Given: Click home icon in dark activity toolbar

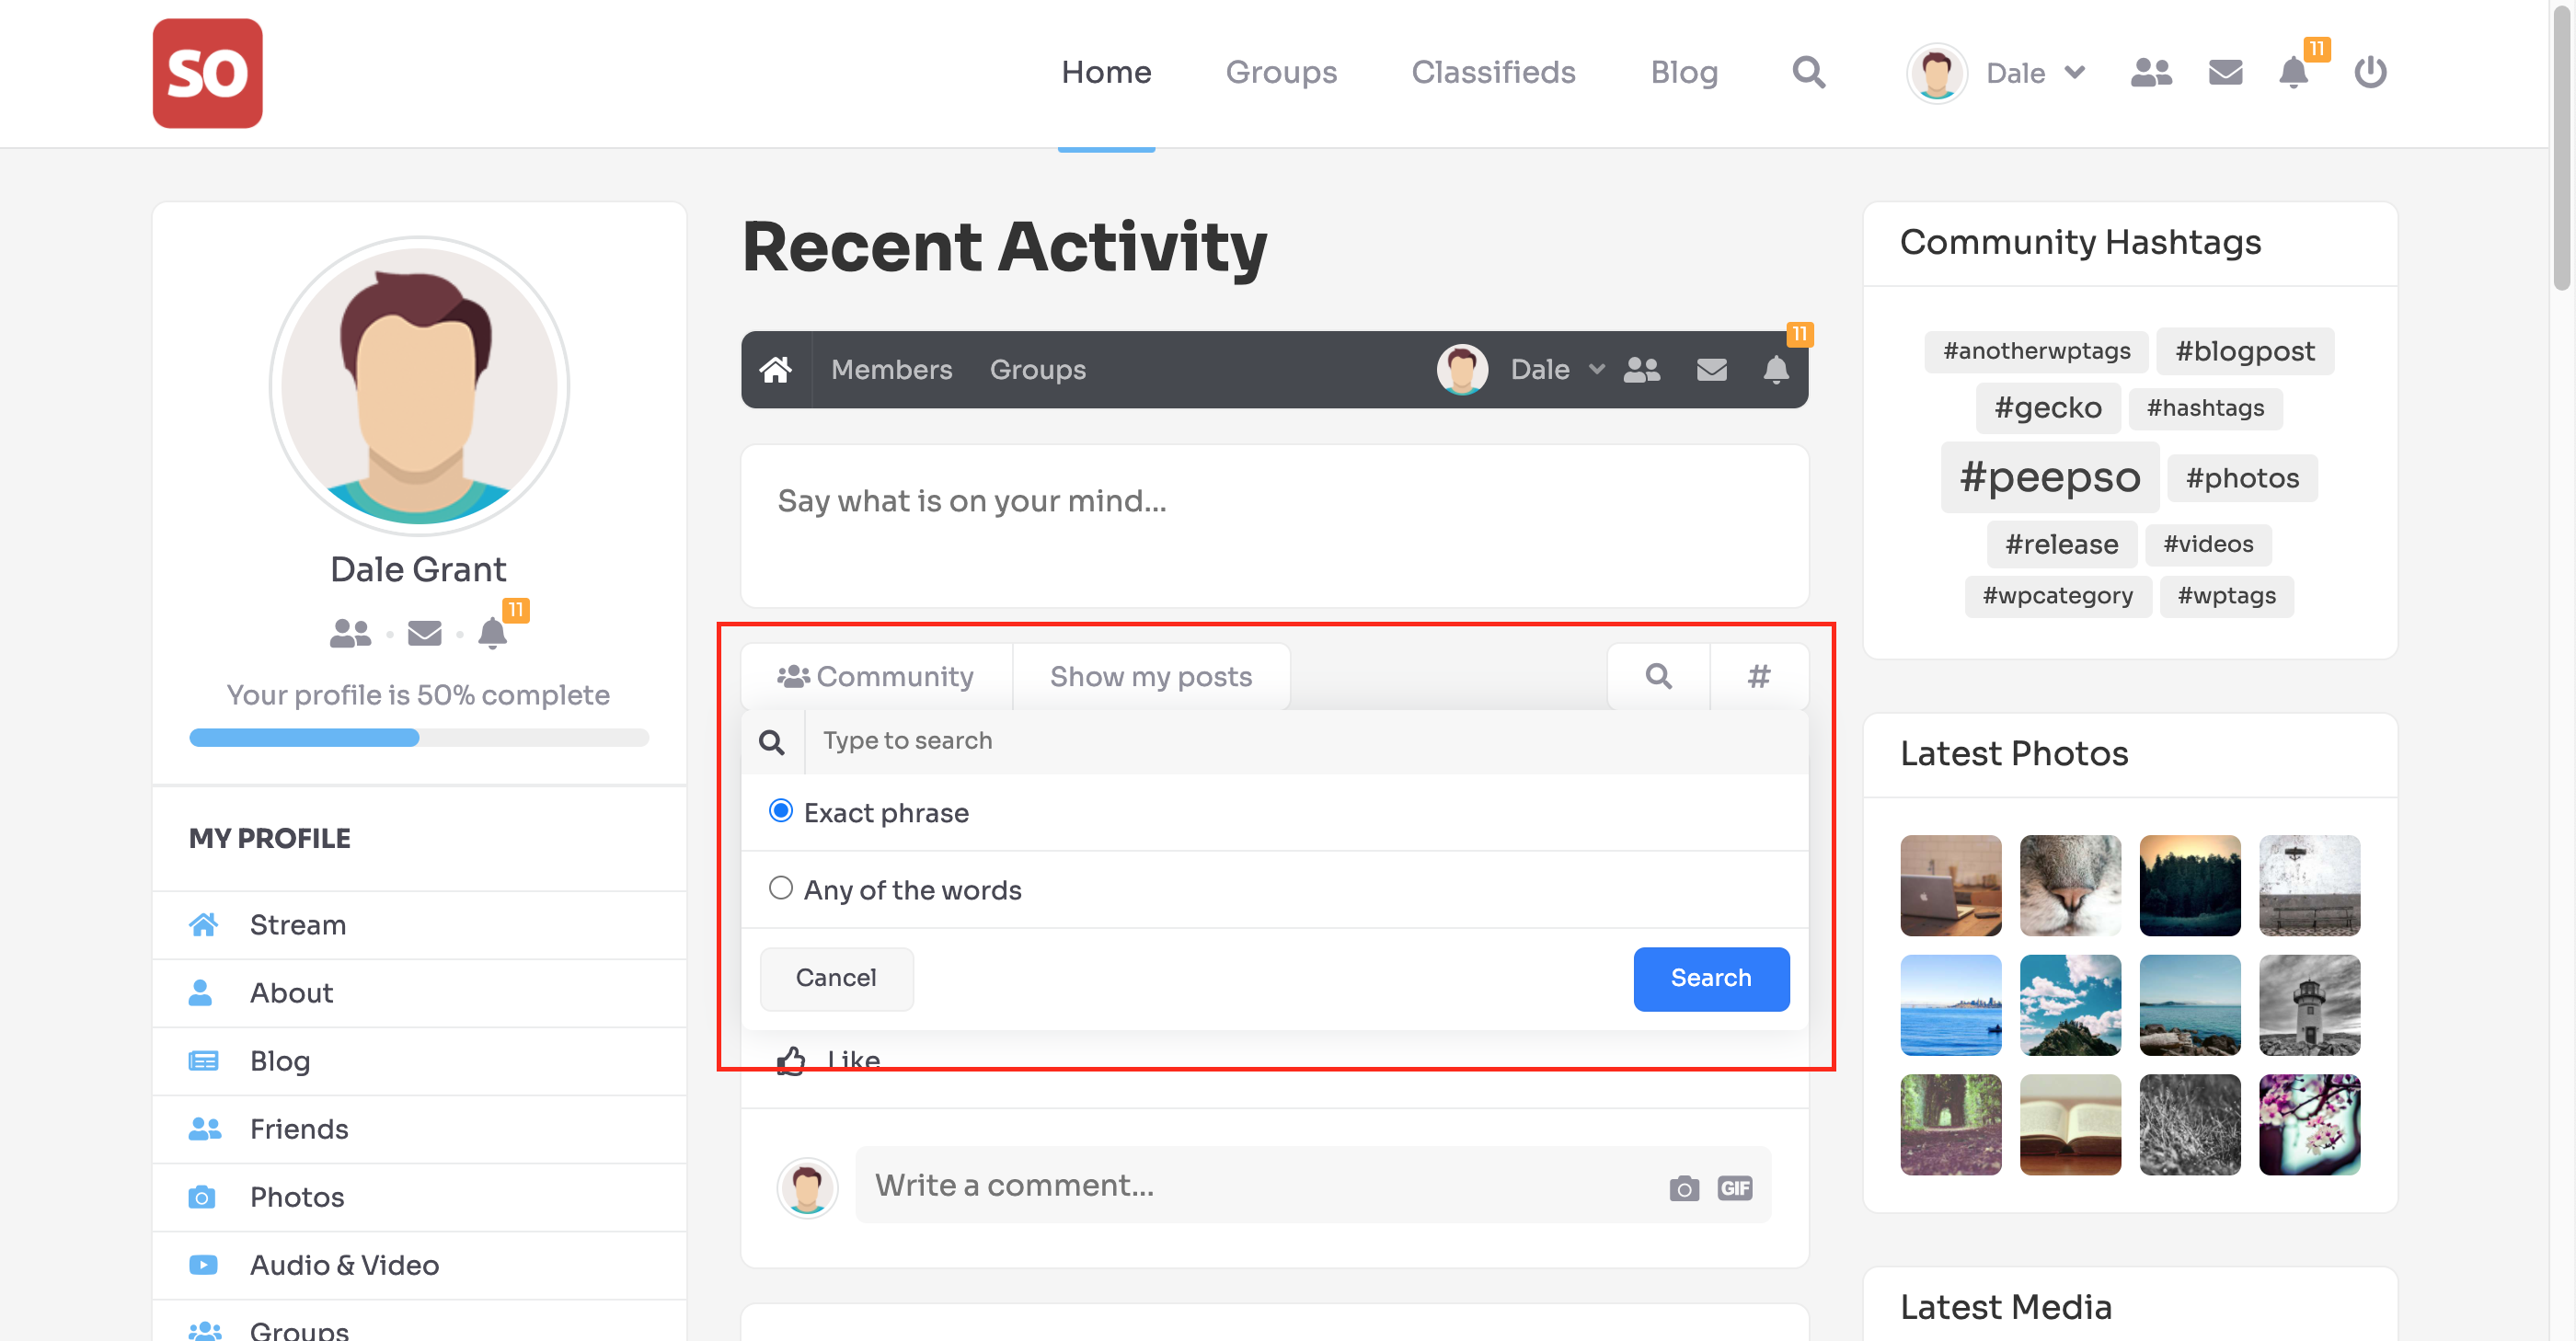Looking at the screenshot, I should tap(776, 370).
